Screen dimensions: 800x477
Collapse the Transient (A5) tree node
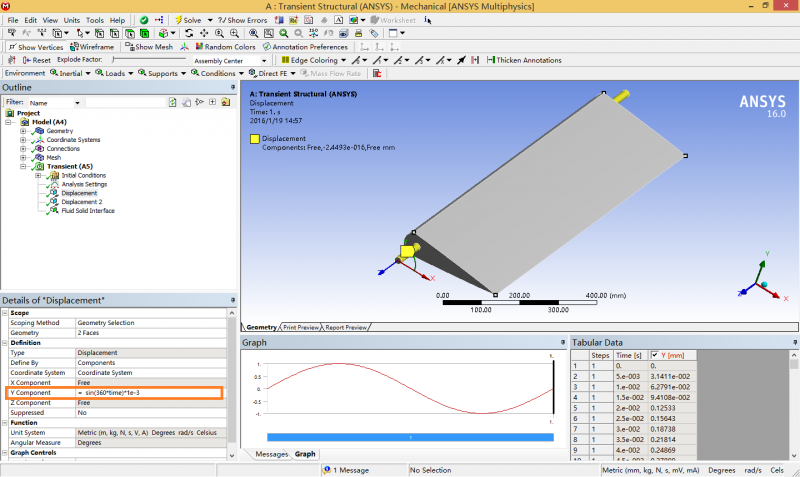click(23, 167)
